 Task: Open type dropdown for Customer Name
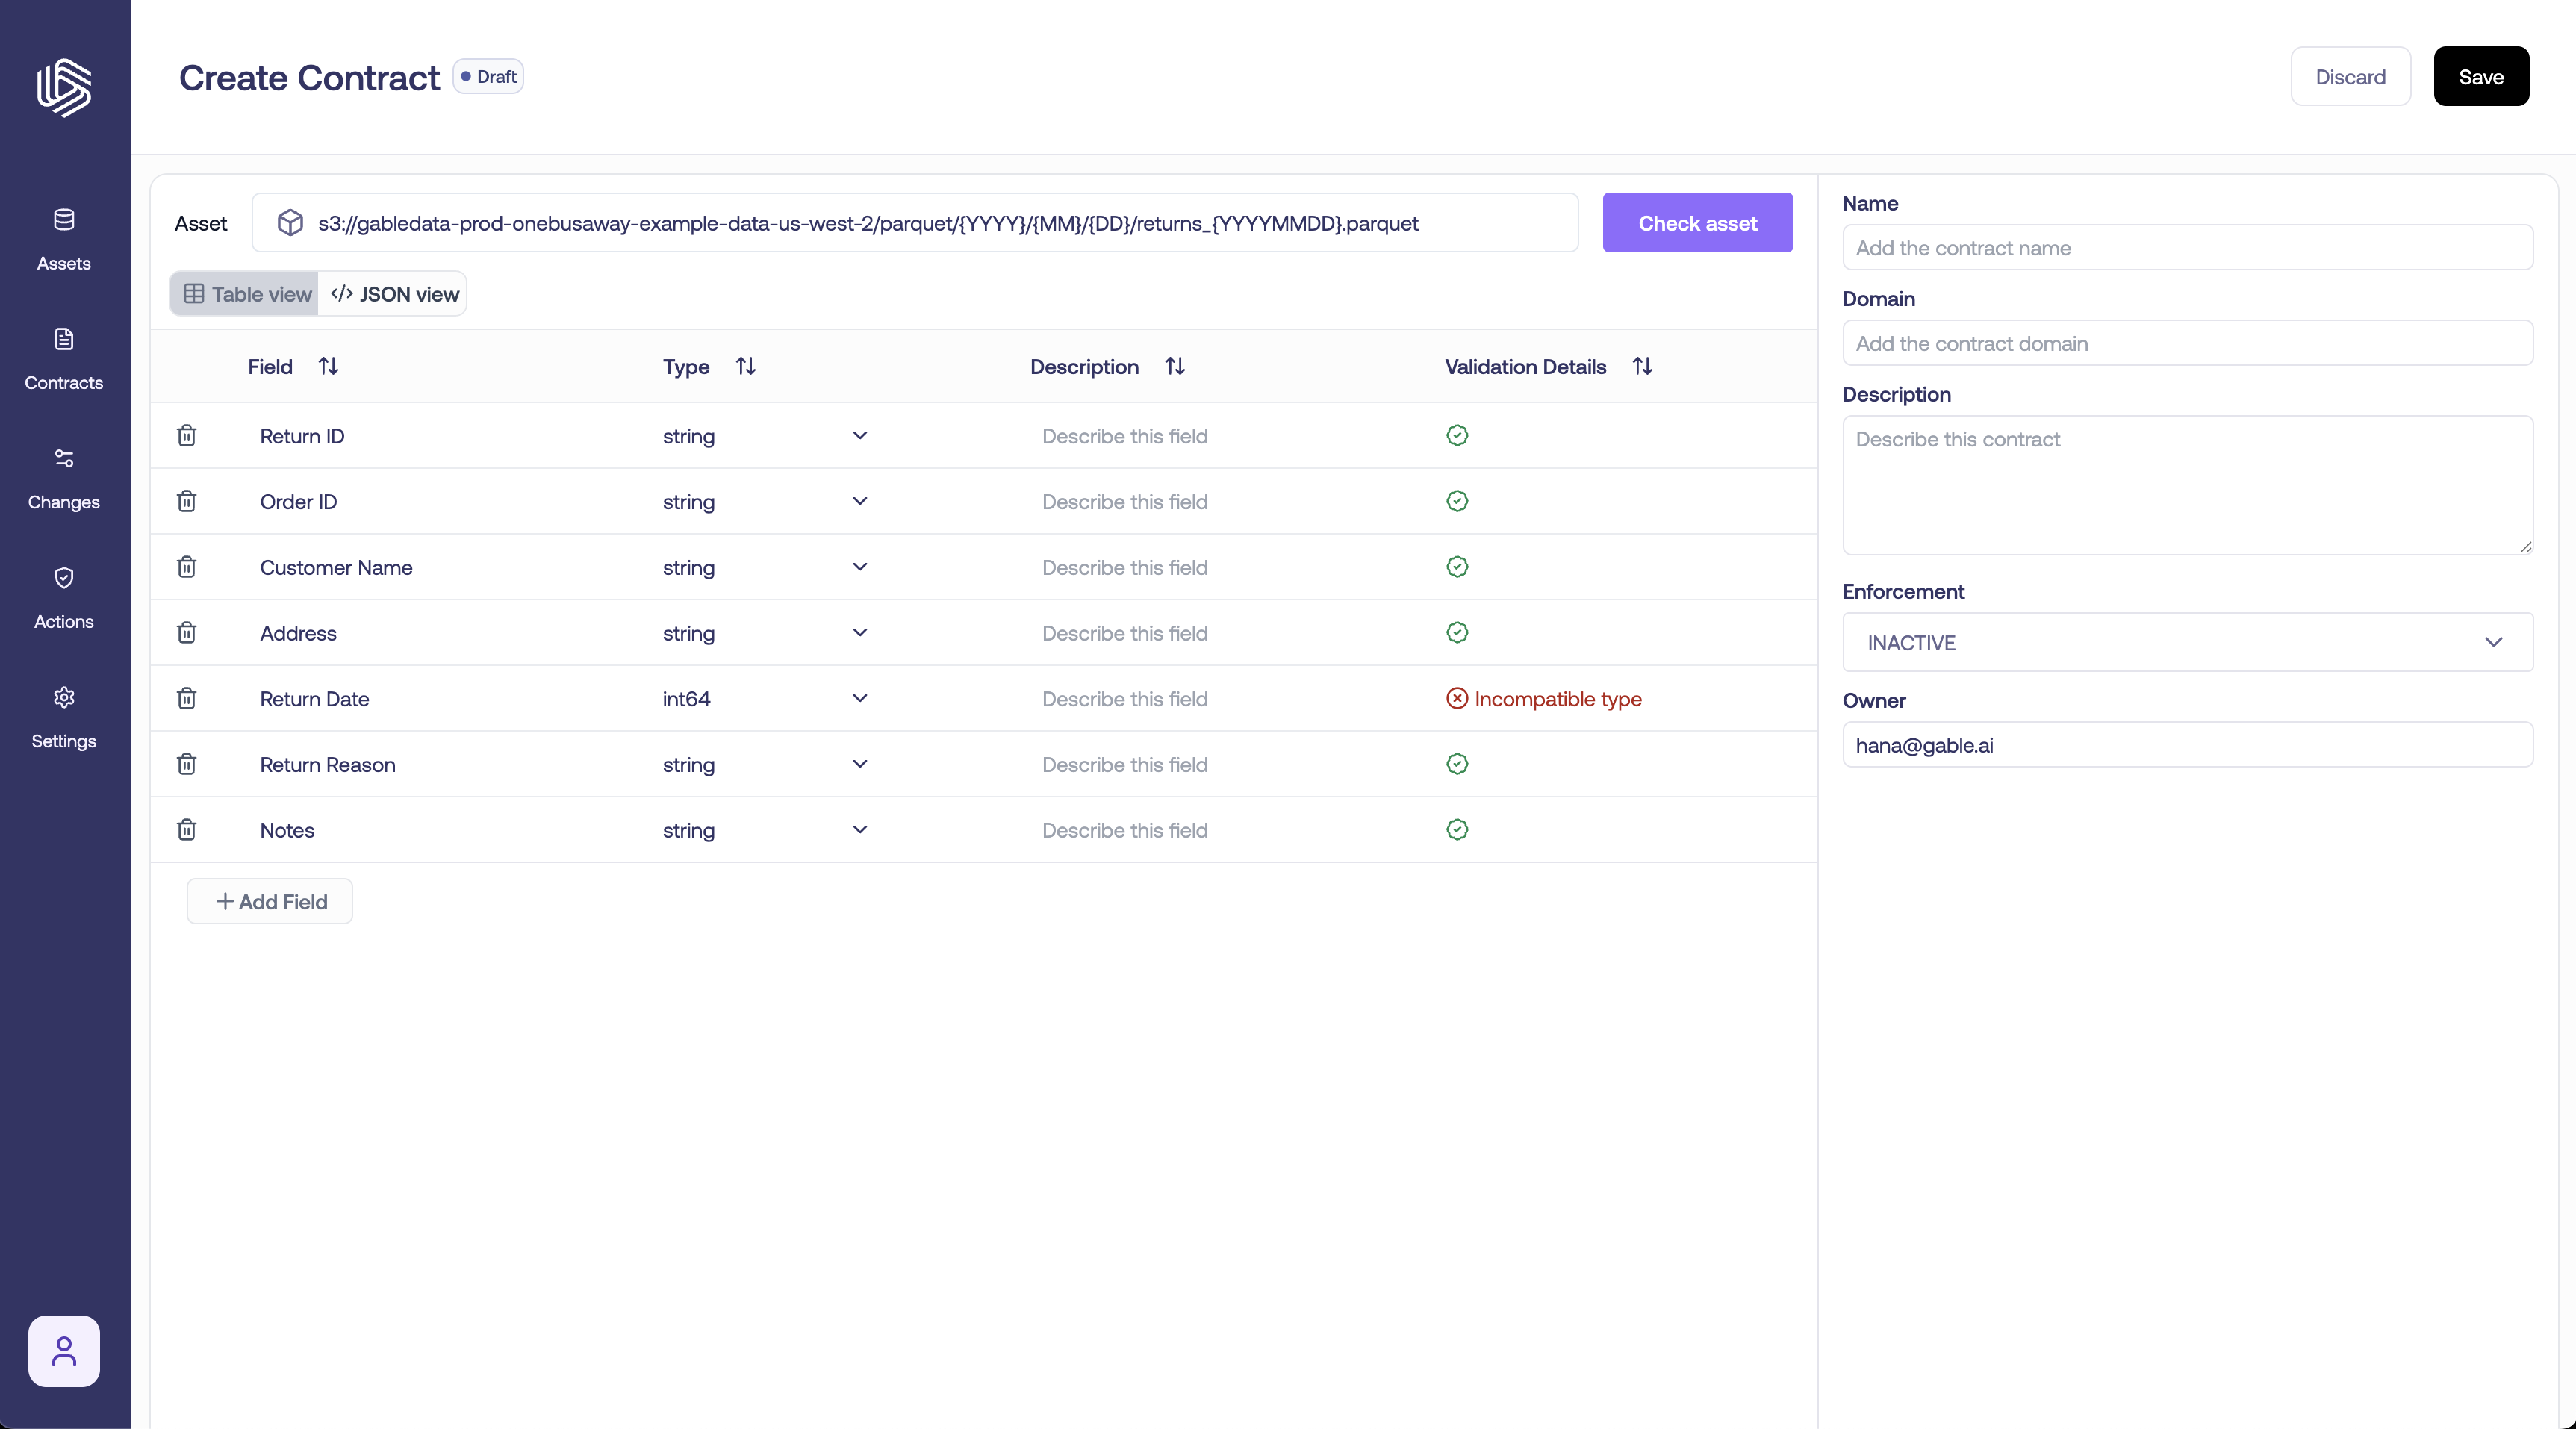point(859,567)
